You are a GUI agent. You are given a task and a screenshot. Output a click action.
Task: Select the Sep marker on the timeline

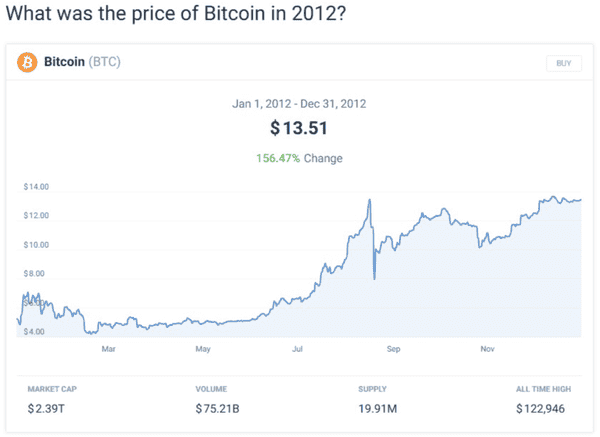coord(393,349)
